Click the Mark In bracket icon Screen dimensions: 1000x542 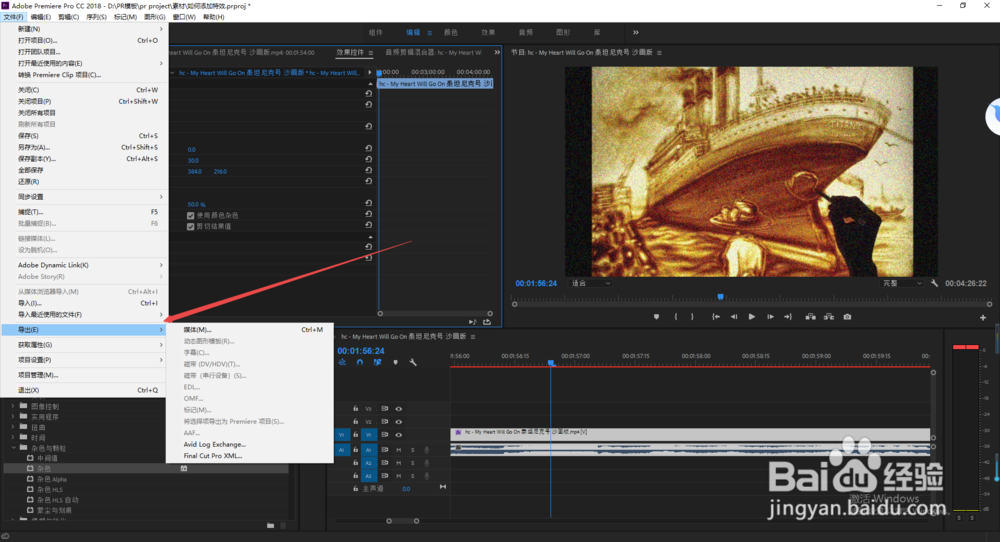pos(675,317)
